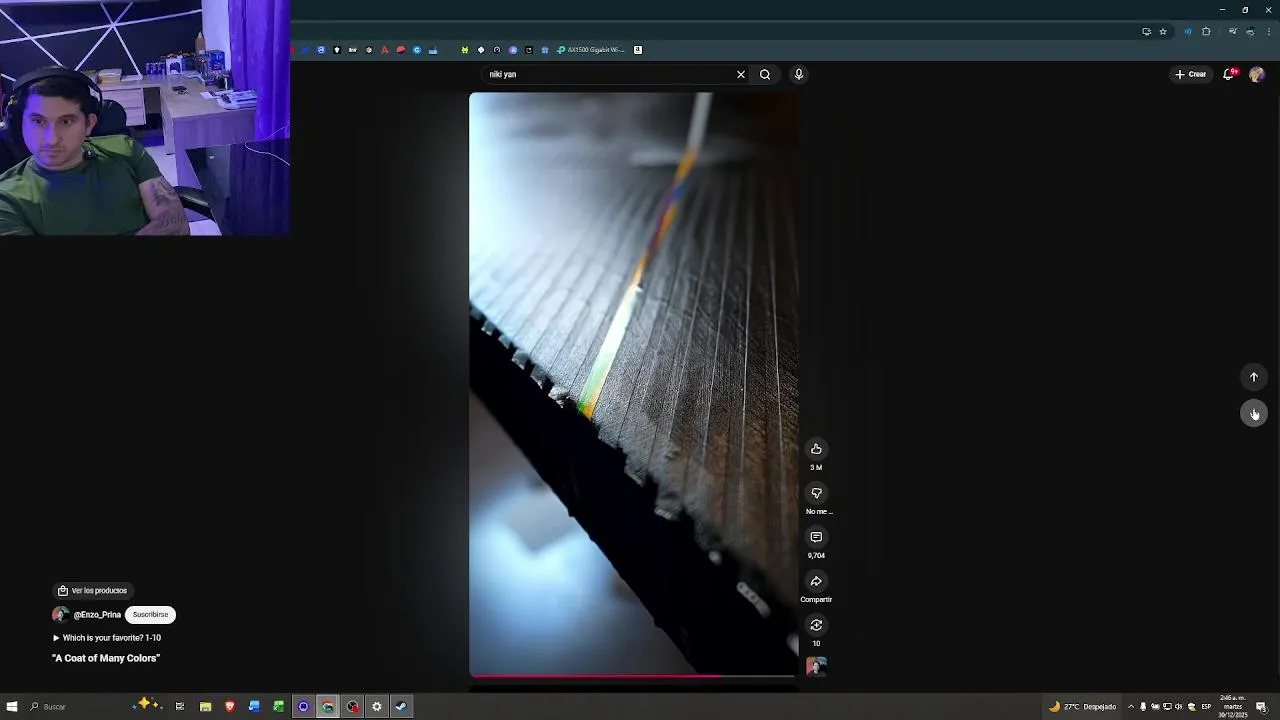The image size is (1280, 720).
Task: Click the Enzo_Prina channel avatar
Action: tap(60, 615)
